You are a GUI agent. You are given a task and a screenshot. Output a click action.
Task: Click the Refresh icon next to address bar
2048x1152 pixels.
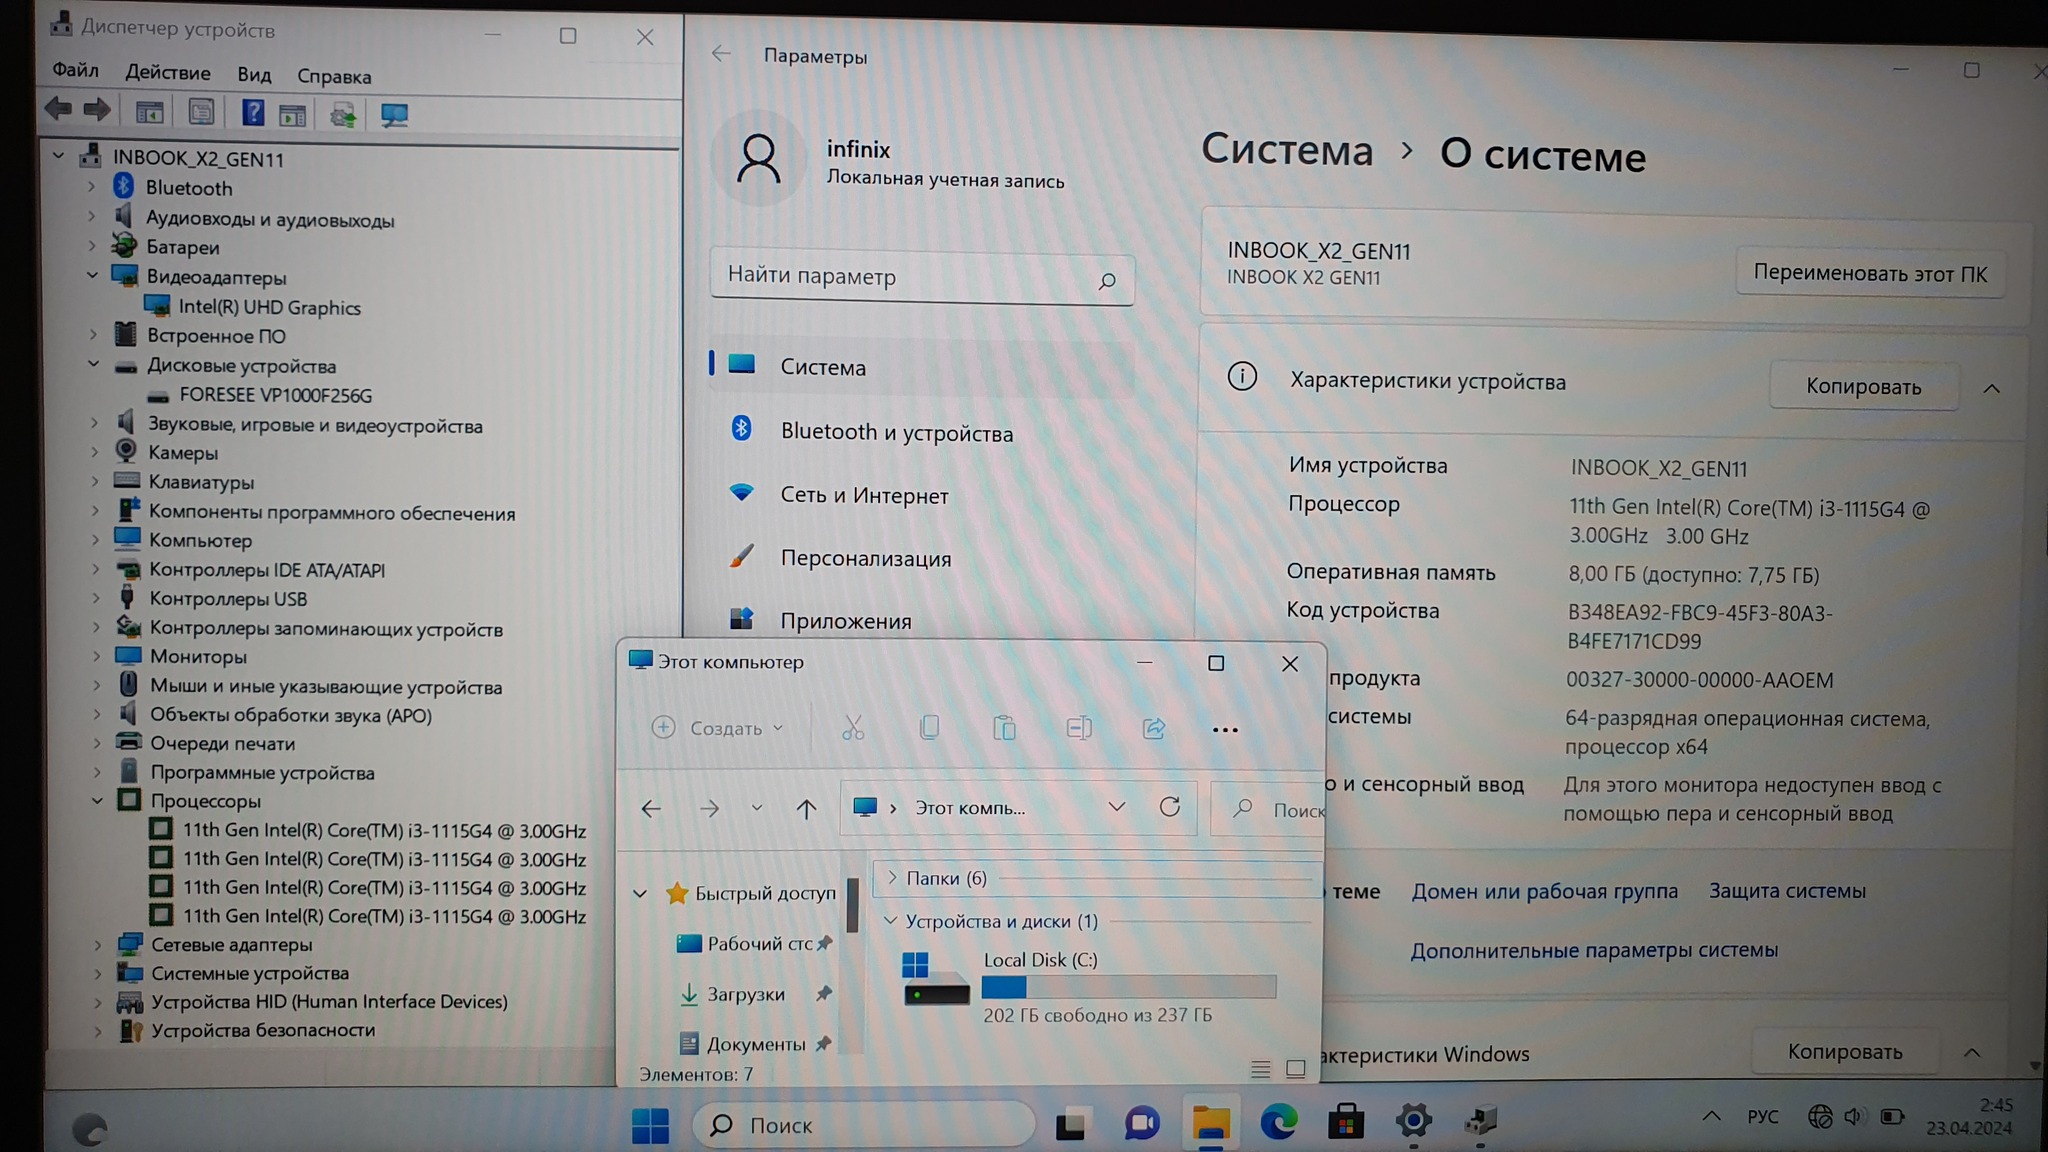(1169, 807)
